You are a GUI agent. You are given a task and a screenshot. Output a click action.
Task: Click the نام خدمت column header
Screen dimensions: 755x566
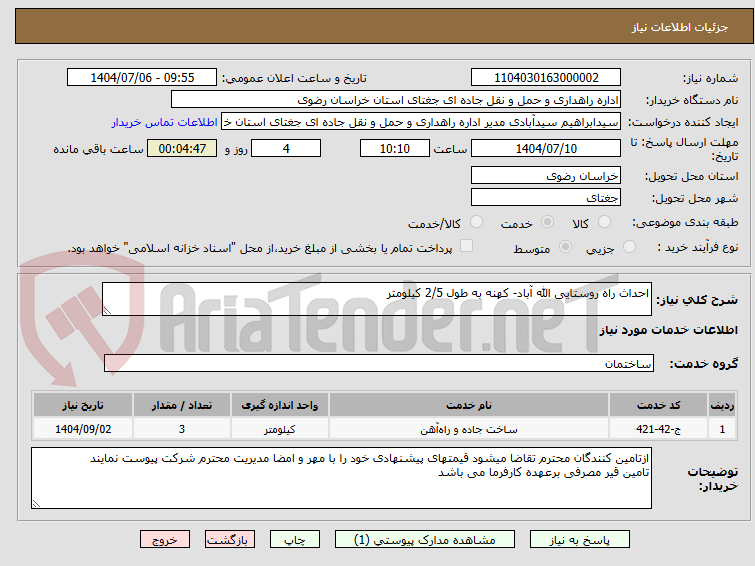pyautogui.click(x=469, y=405)
